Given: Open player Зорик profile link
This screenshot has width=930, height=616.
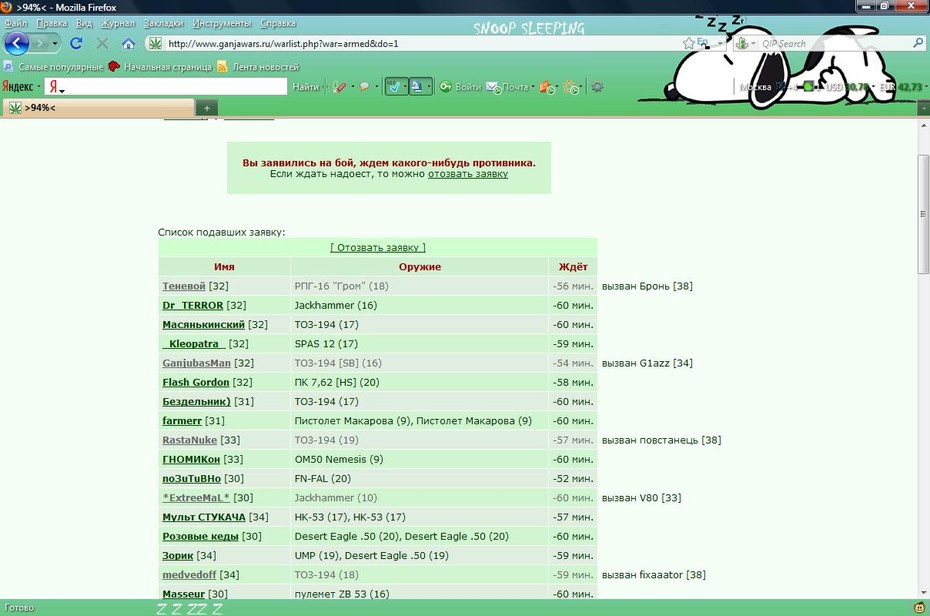Looking at the screenshot, I should (178, 556).
